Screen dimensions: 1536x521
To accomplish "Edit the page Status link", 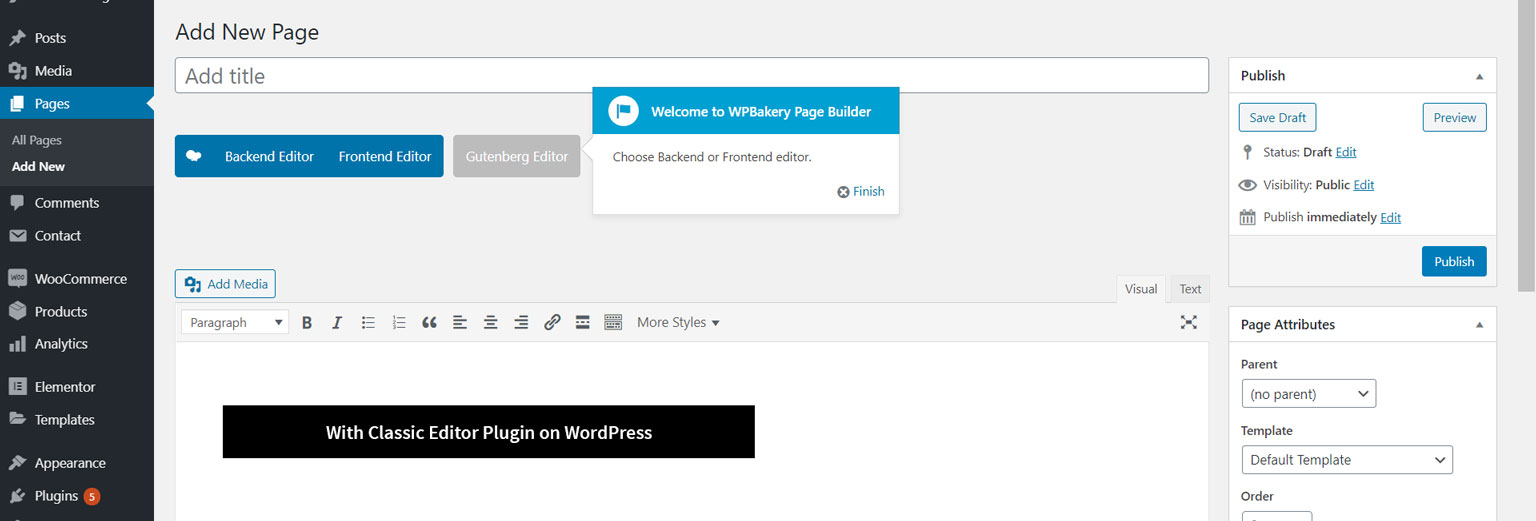I will [x=1346, y=152].
